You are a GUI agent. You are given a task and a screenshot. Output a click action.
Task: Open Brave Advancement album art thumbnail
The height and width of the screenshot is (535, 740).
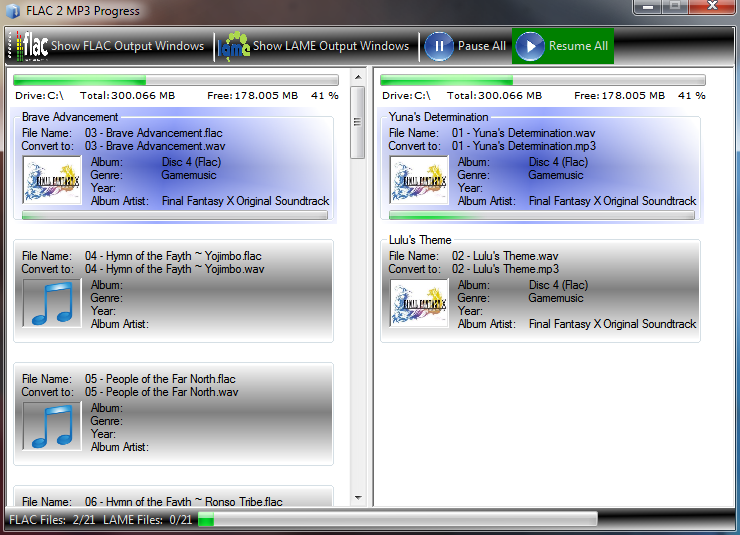tap(52, 180)
